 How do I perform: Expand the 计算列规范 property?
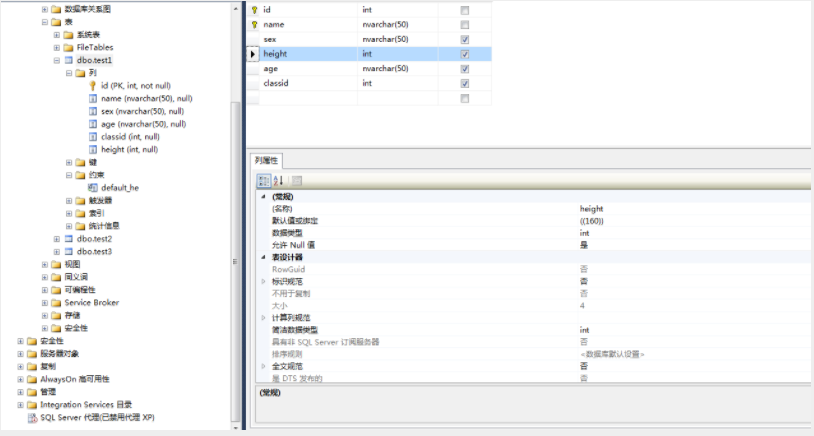tap(263, 318)
